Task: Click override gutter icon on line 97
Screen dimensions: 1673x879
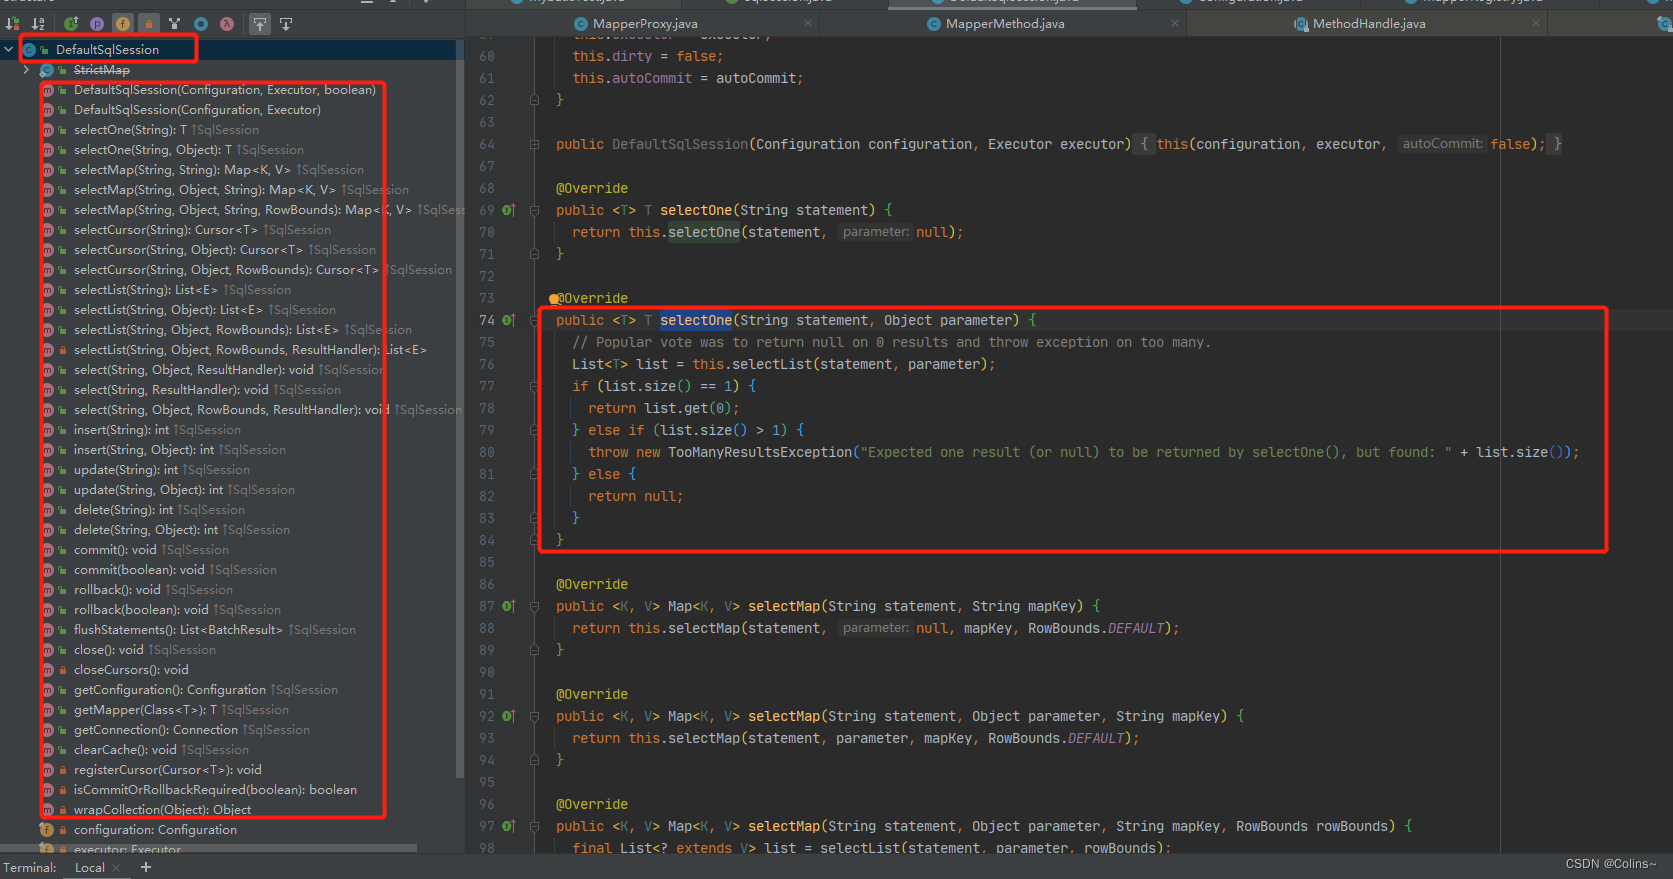Action: pos(508,826)
